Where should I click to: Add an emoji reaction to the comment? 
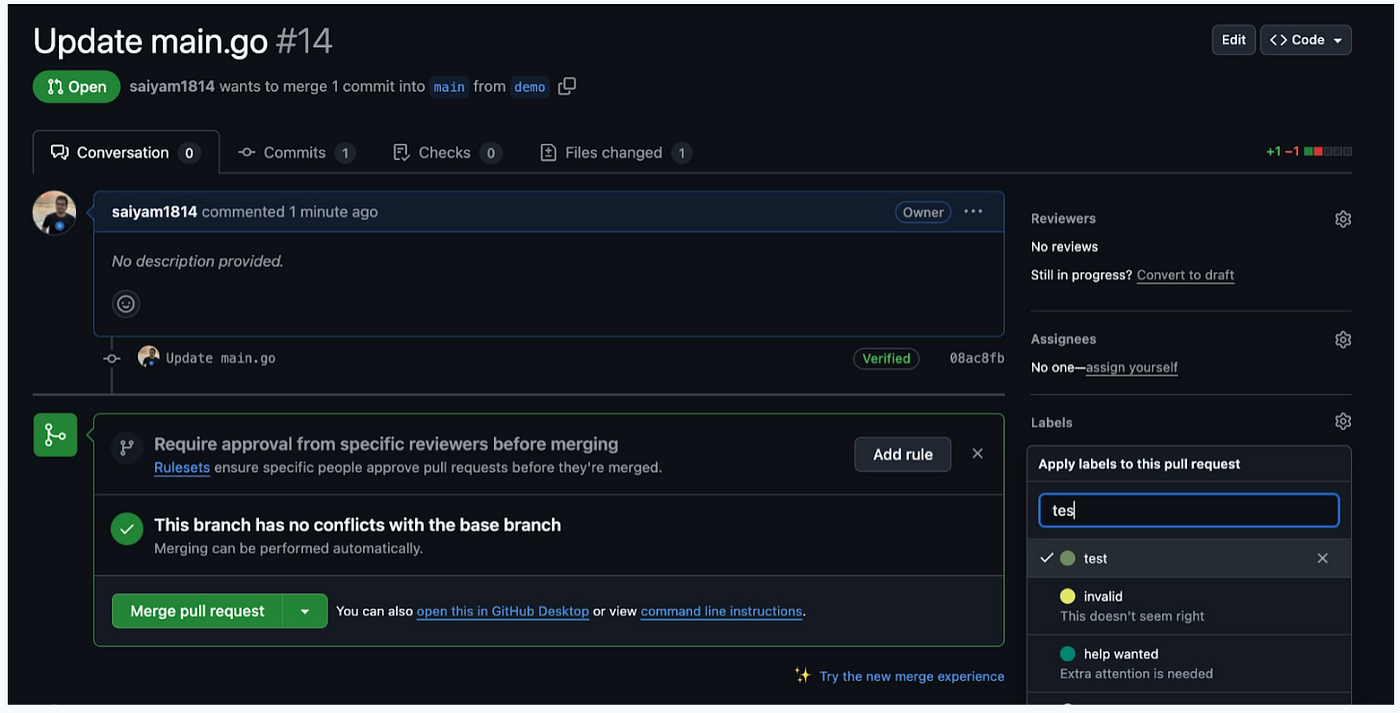pyautogui.click(x=126, y=304)
